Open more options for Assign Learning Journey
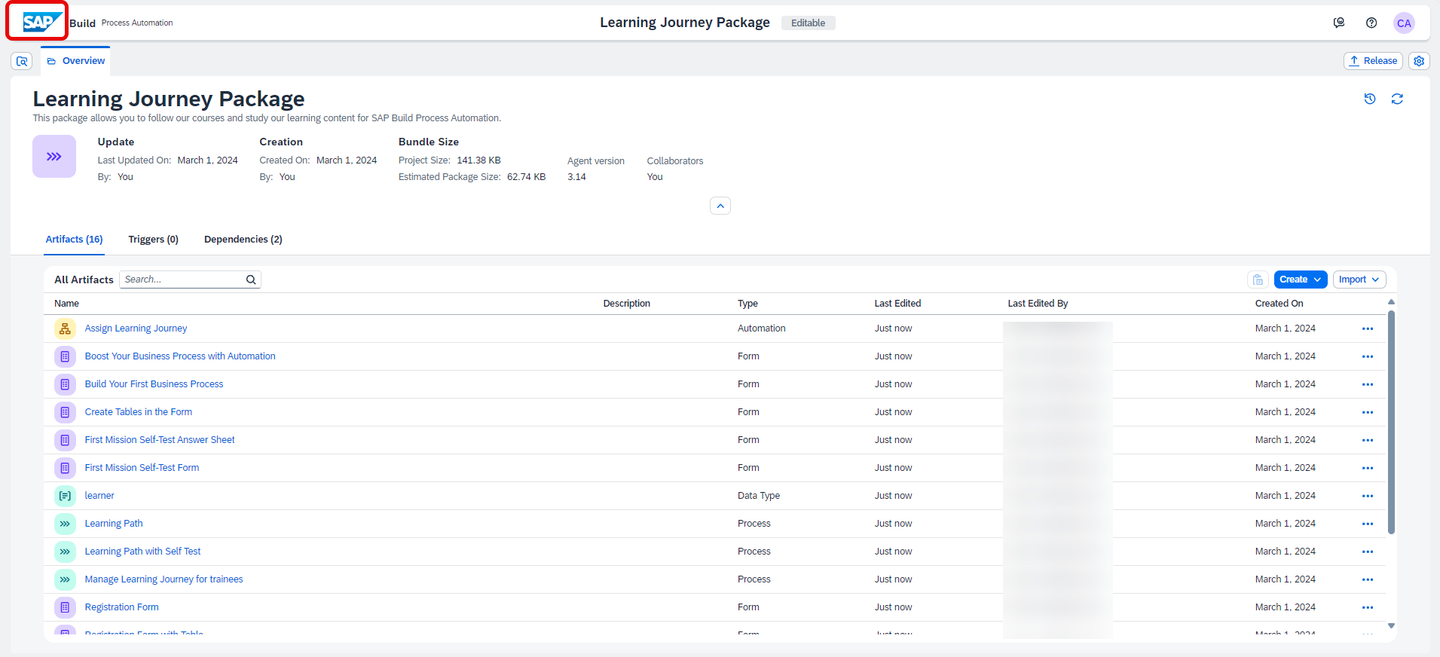The image size is (1440, 657). [1367, 329]
